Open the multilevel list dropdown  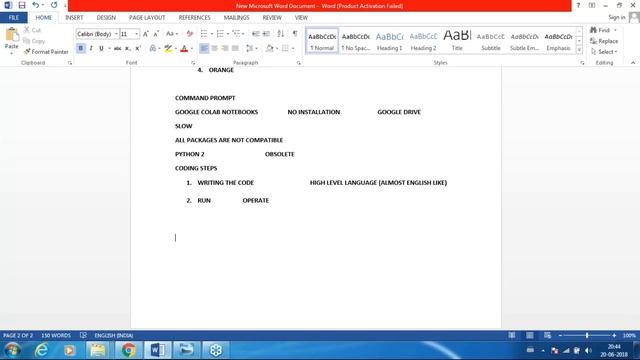click(x=243, y=34)
